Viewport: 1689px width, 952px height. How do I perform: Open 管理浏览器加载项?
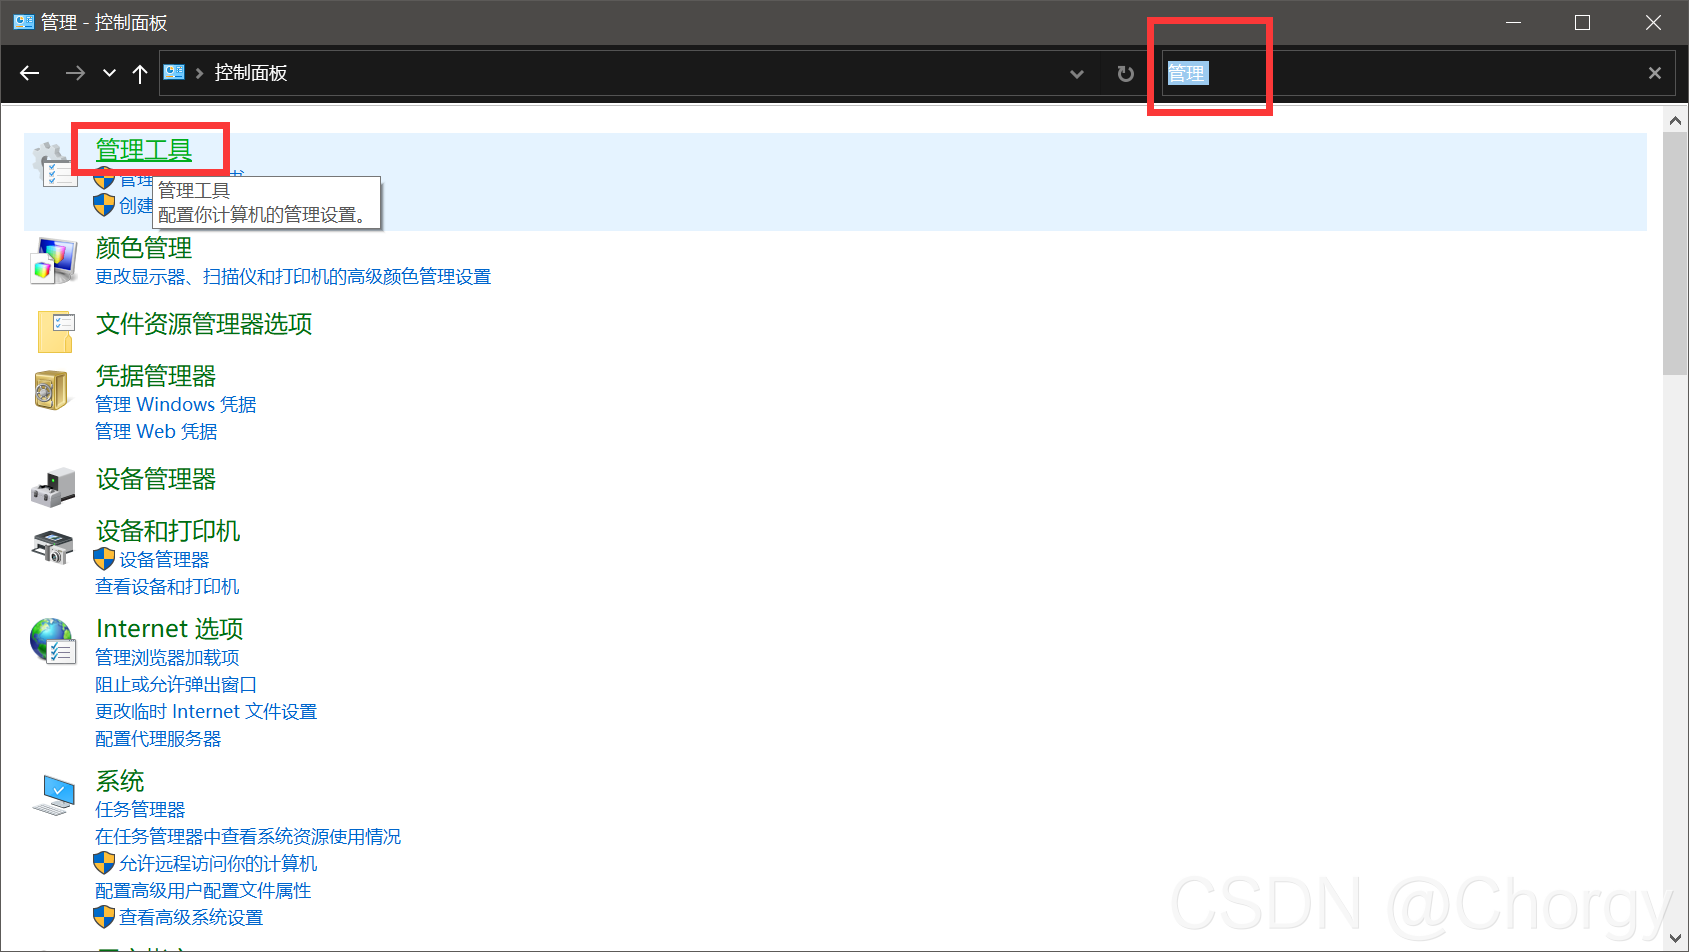pos(167,658)
